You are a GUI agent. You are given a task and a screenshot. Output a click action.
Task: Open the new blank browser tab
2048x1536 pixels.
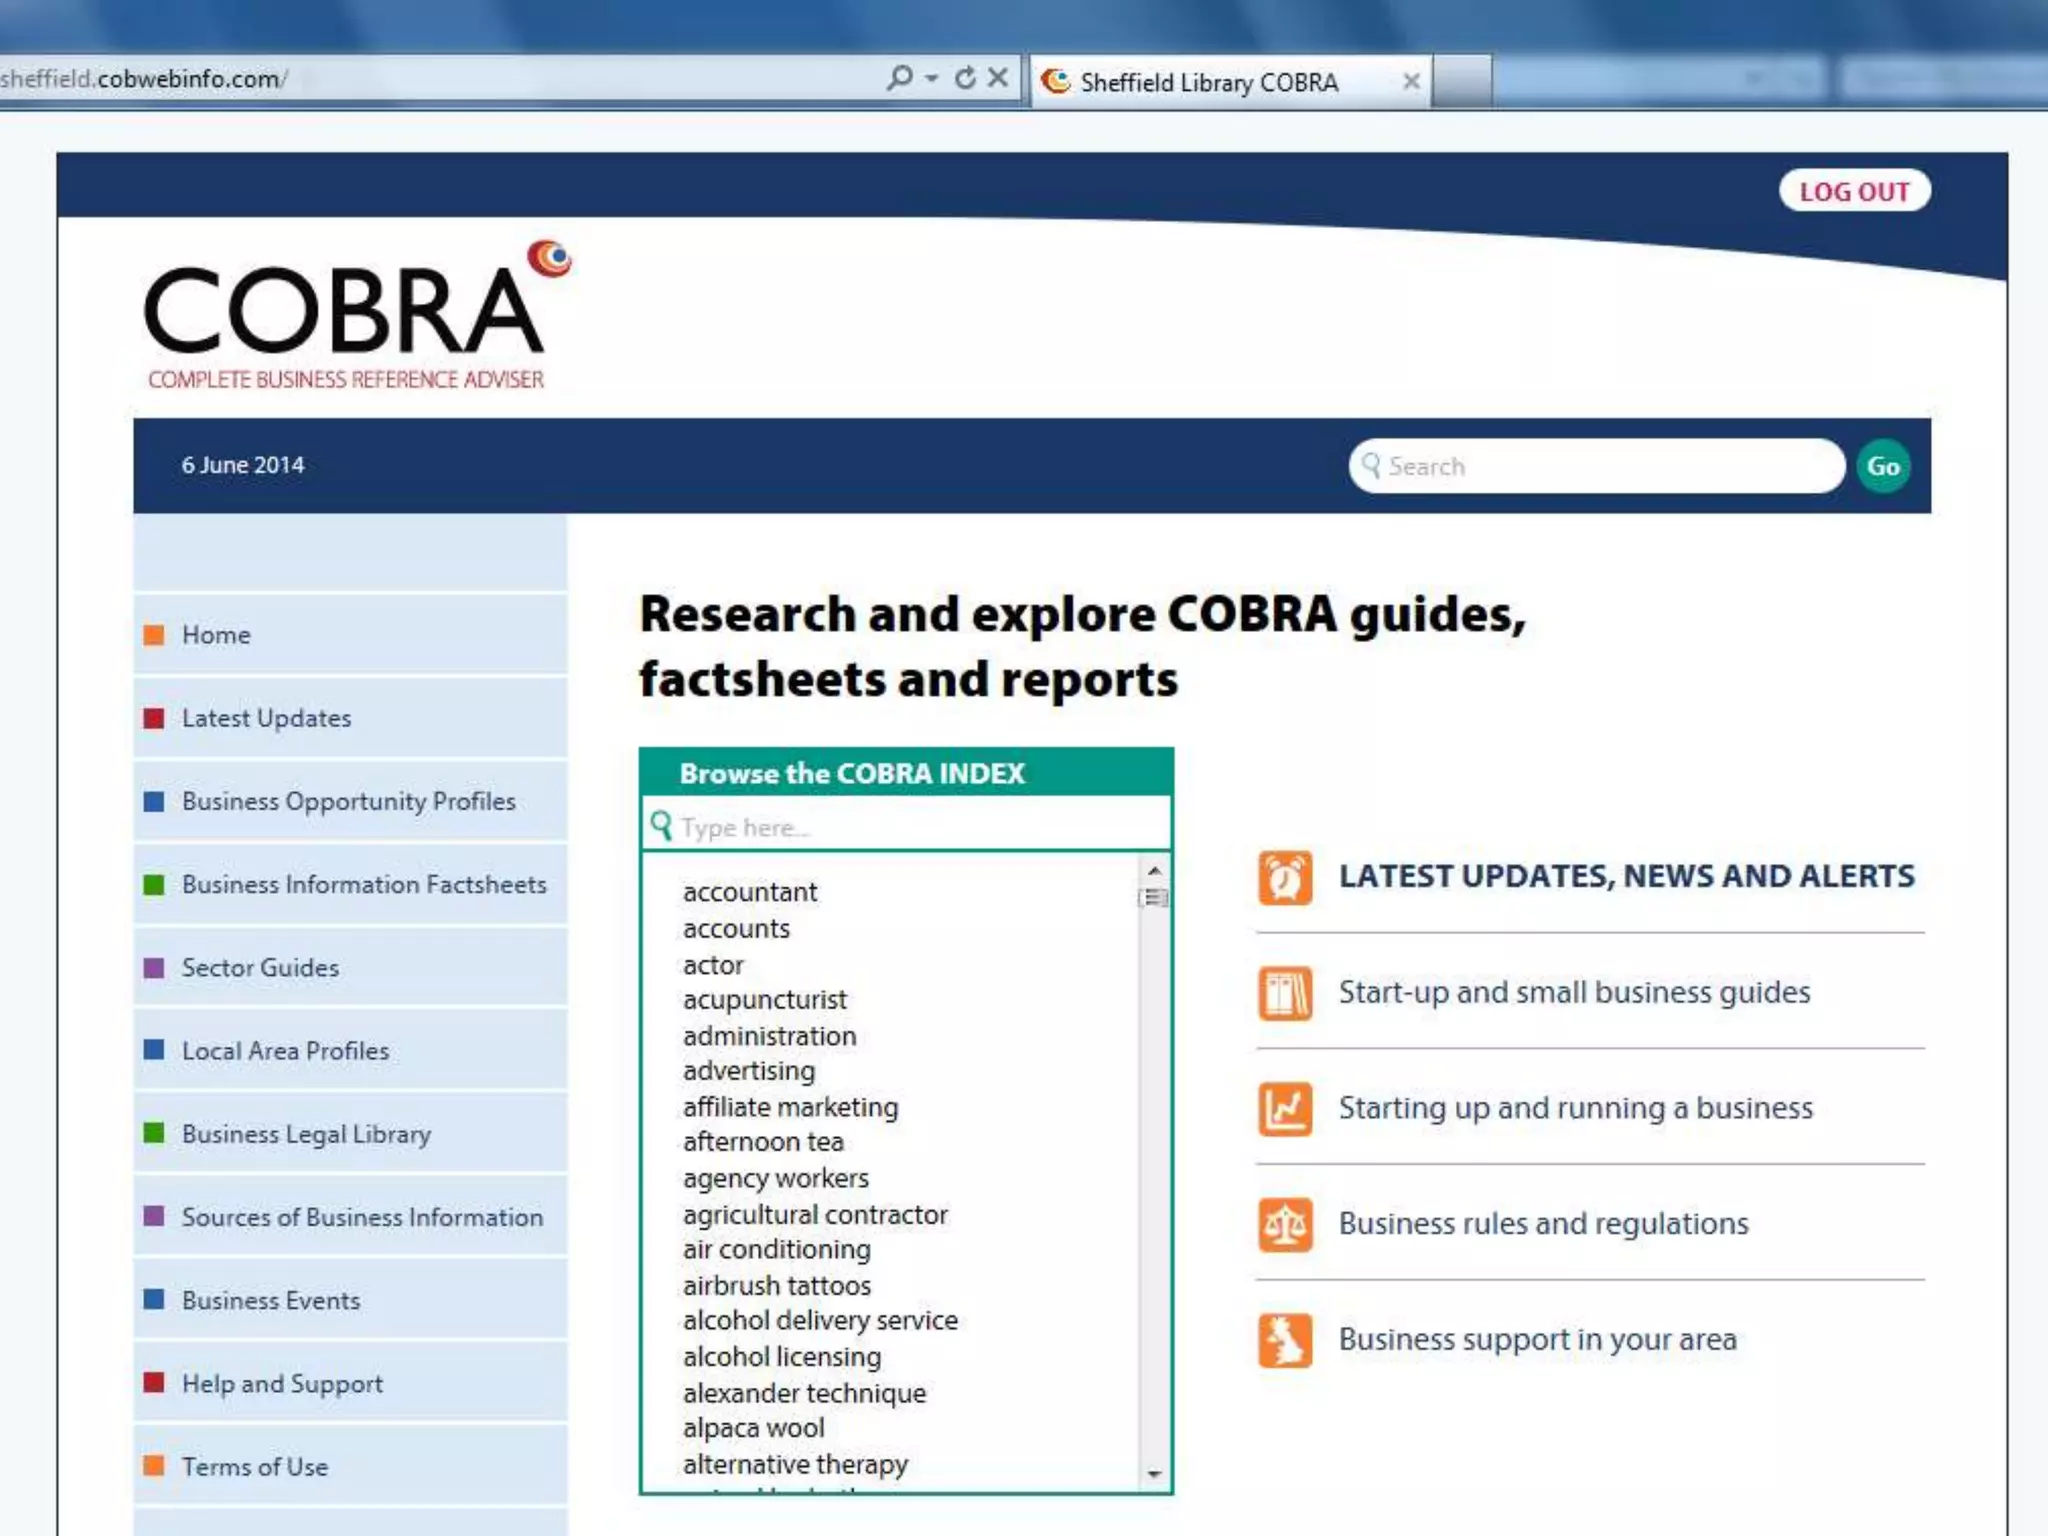click(x=1461, y=82)
